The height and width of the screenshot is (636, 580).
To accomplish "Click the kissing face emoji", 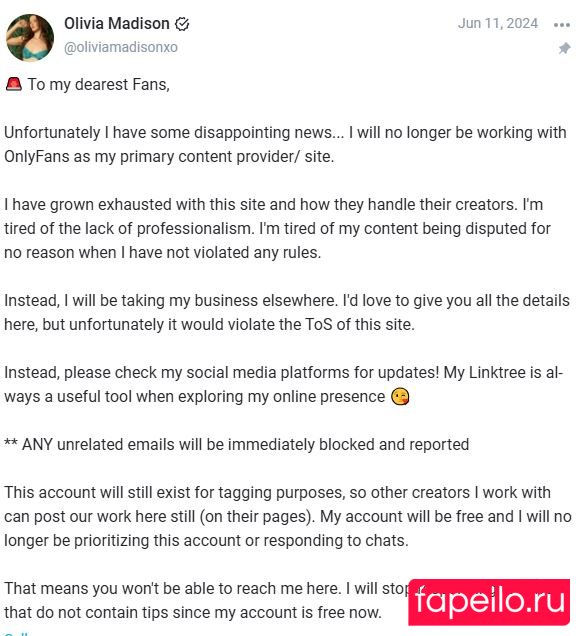I will coord(400,397).
